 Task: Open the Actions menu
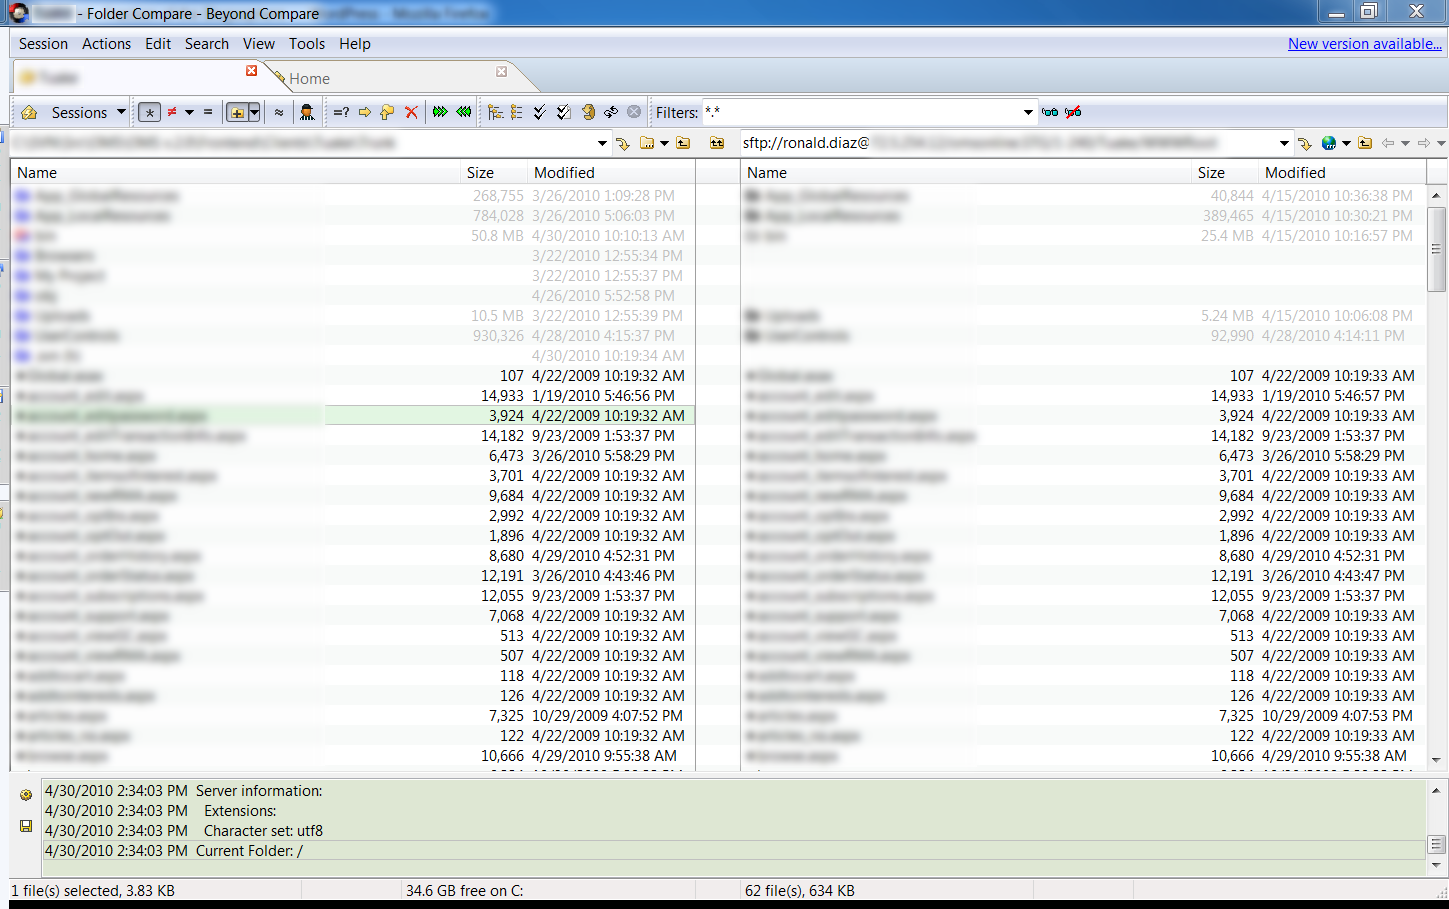click(x=106, y=44)
